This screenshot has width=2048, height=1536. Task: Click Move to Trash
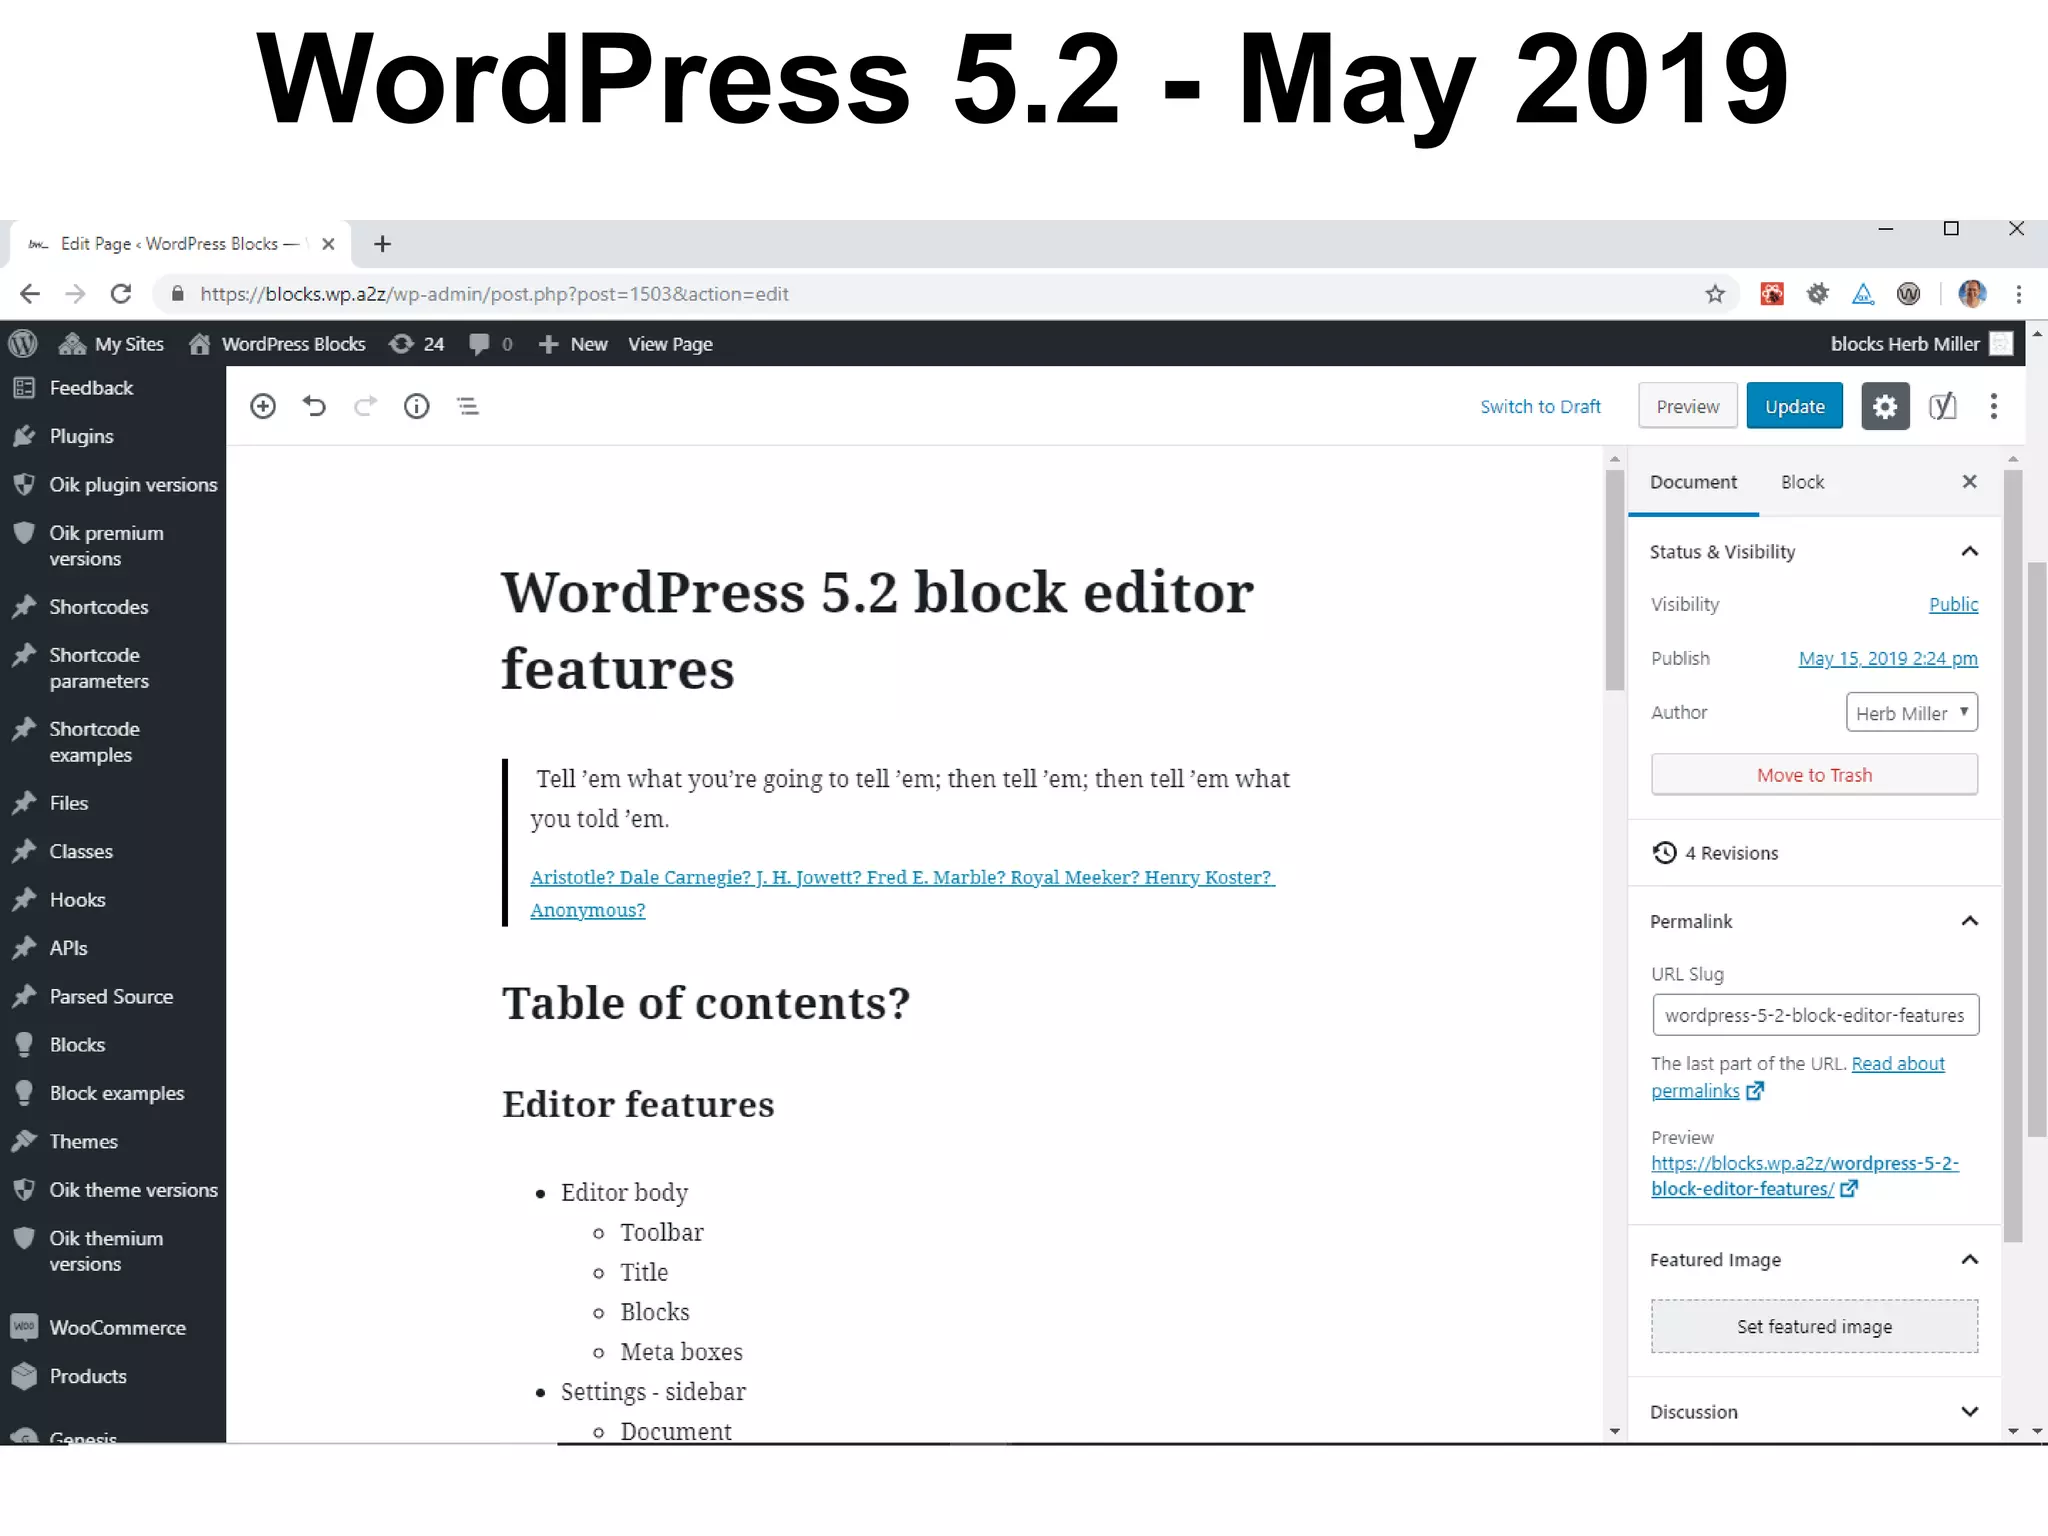(1814, 775)
